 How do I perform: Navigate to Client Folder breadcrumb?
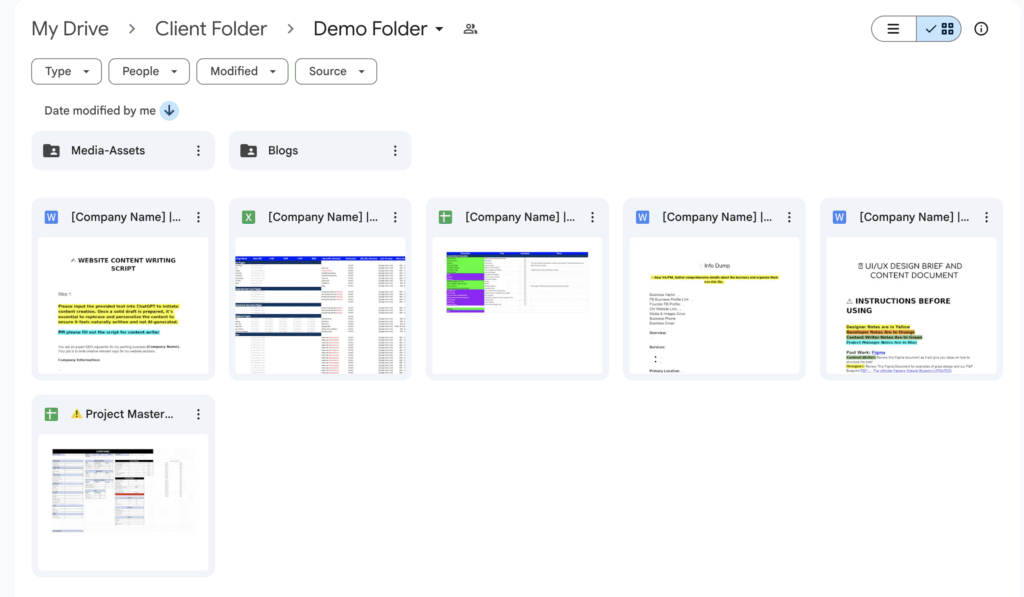[x=211, y=29]
